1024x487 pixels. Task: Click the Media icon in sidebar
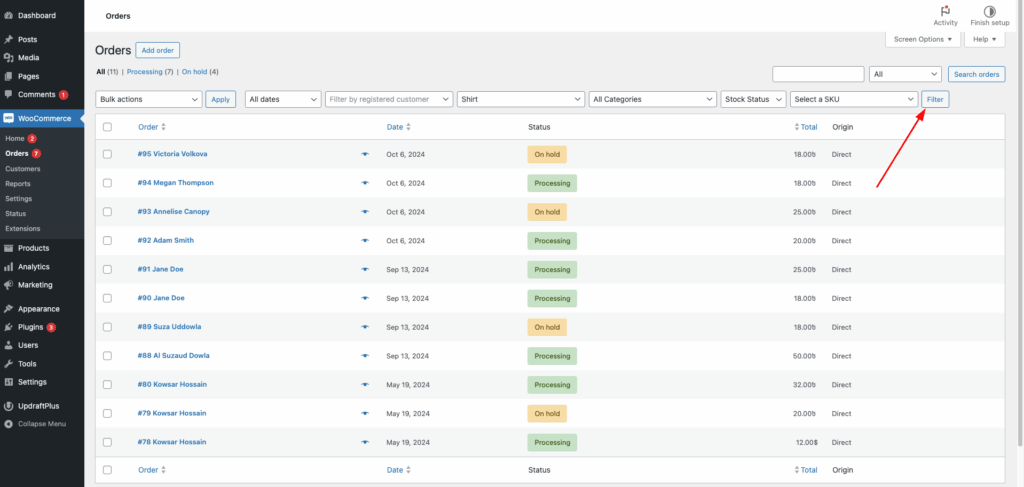click(x=8, y=57)
